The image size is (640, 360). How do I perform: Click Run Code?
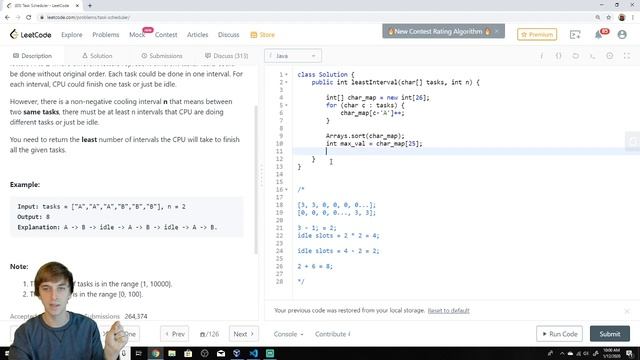[x=559, y=334]
